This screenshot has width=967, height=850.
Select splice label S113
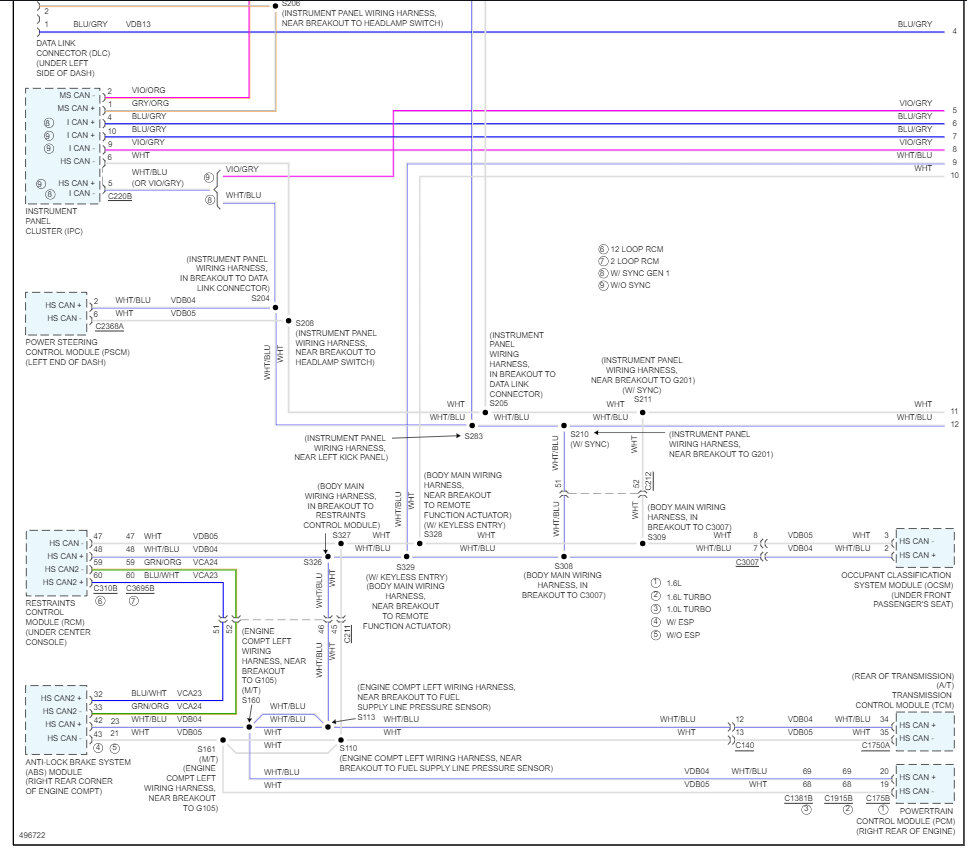coord(366,717)
